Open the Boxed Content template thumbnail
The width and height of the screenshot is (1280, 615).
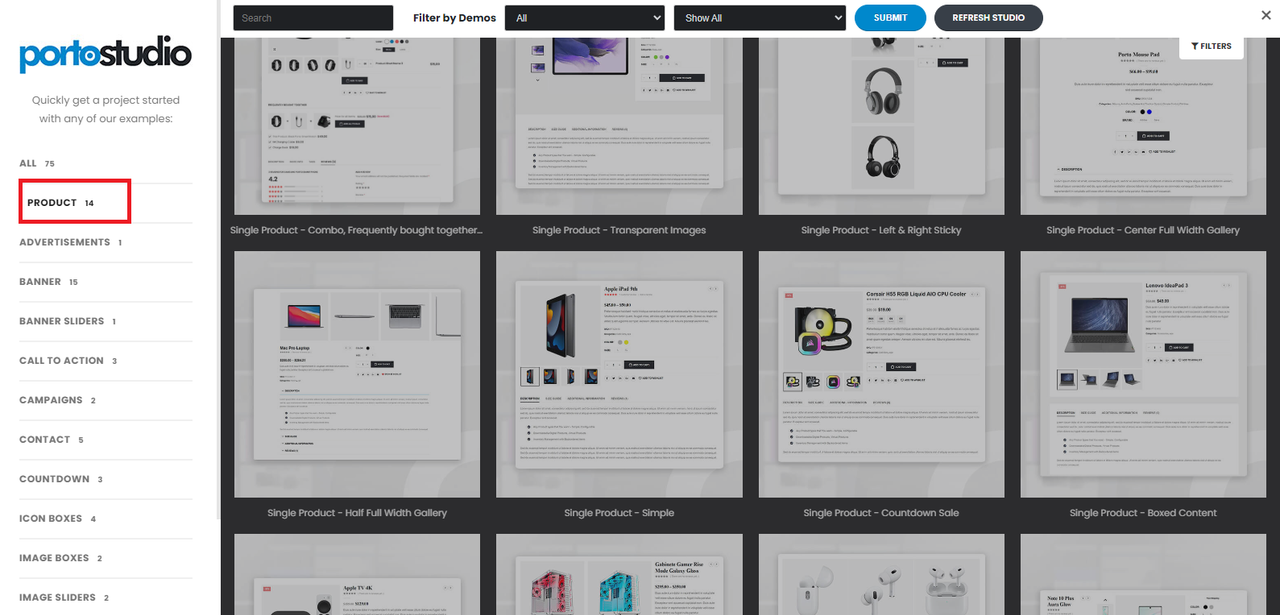point(1143,374)
